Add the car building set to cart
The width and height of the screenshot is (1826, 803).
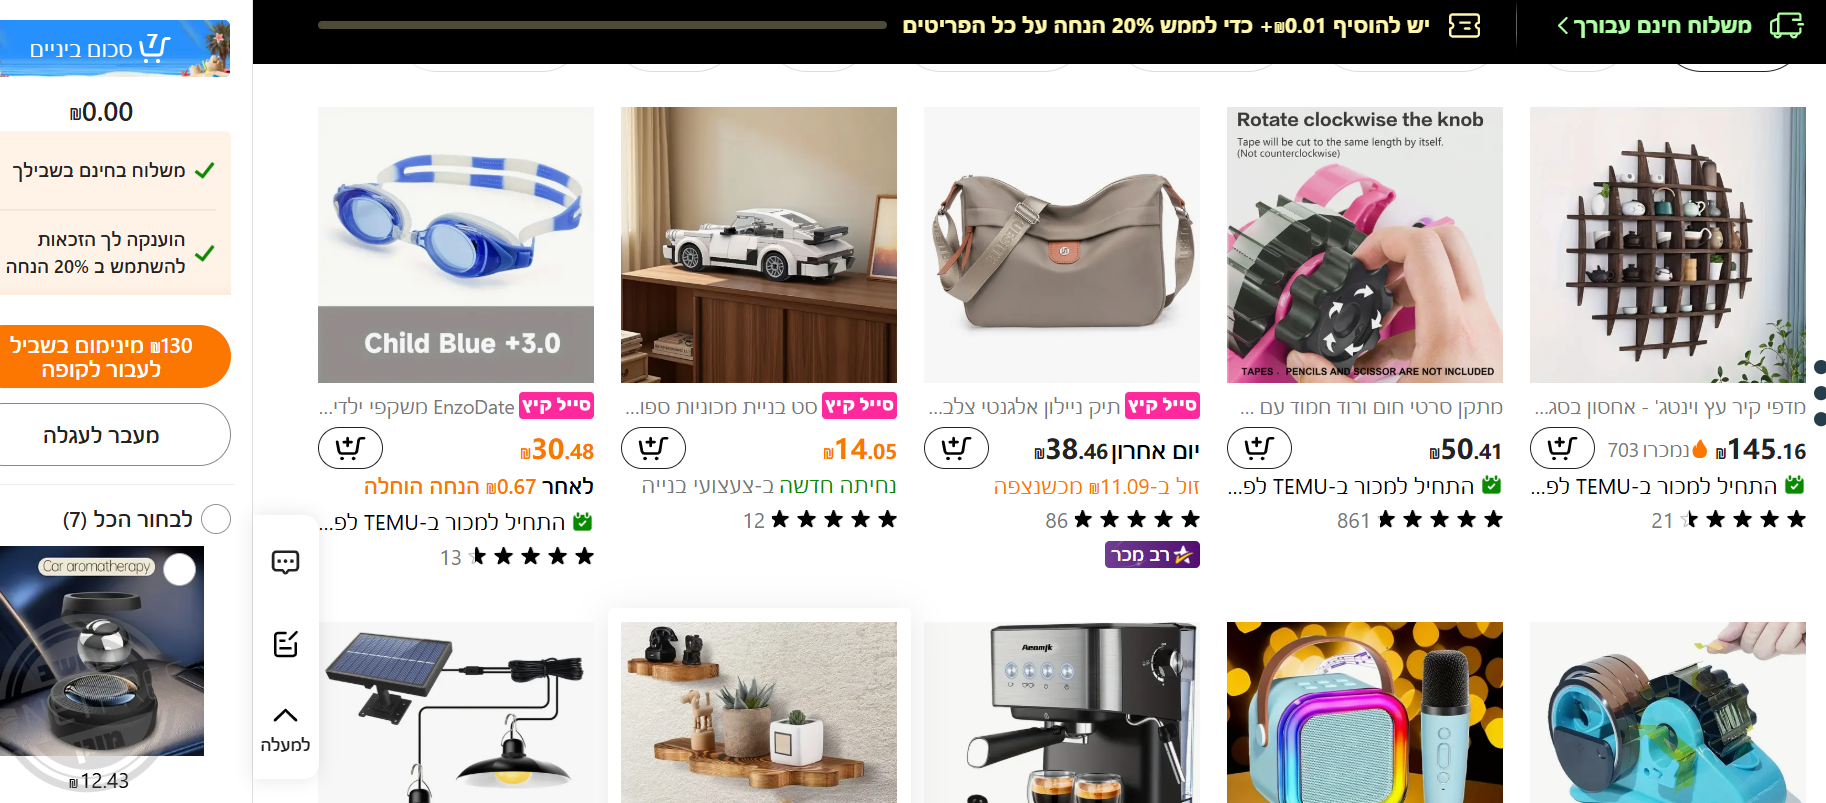[653, 448]
